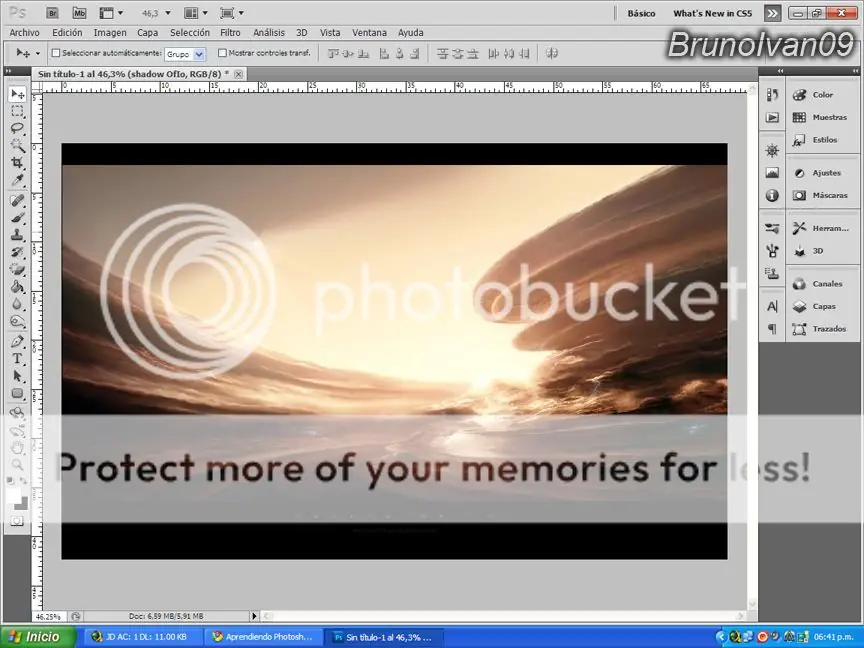Select the Hand tool
Screen dimensions: 864x648
tap(17, 447)
